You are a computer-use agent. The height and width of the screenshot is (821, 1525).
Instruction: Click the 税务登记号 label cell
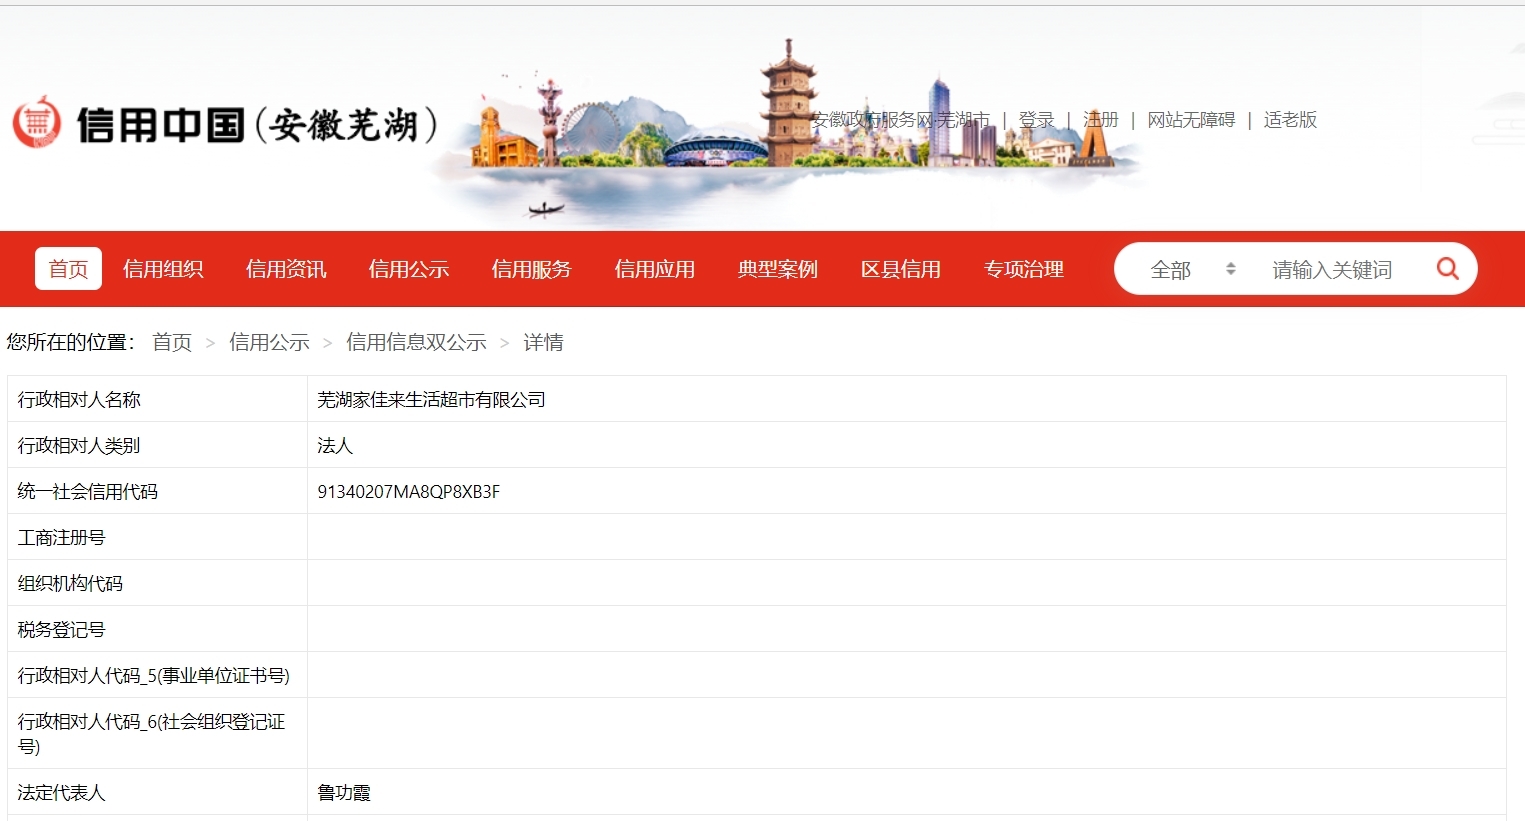tap(157, 629)
